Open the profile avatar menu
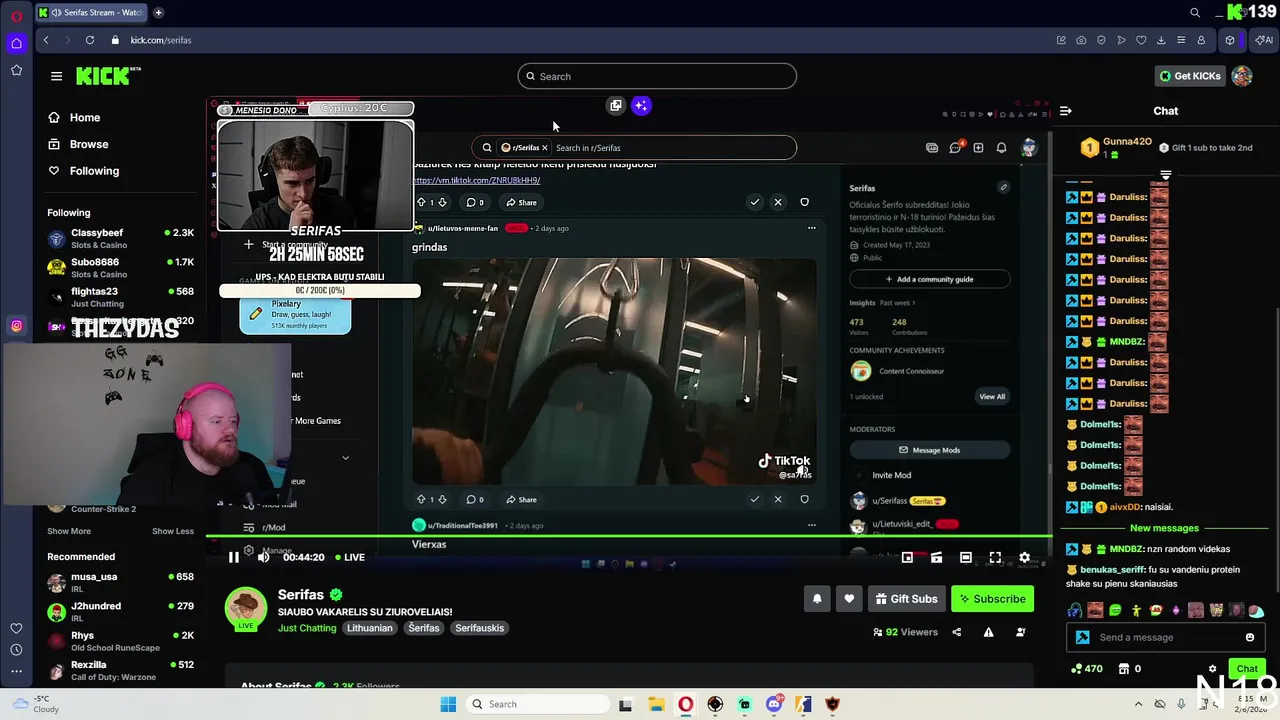The width and height of the screenshot is (1280, 720). coord(1242,76)
